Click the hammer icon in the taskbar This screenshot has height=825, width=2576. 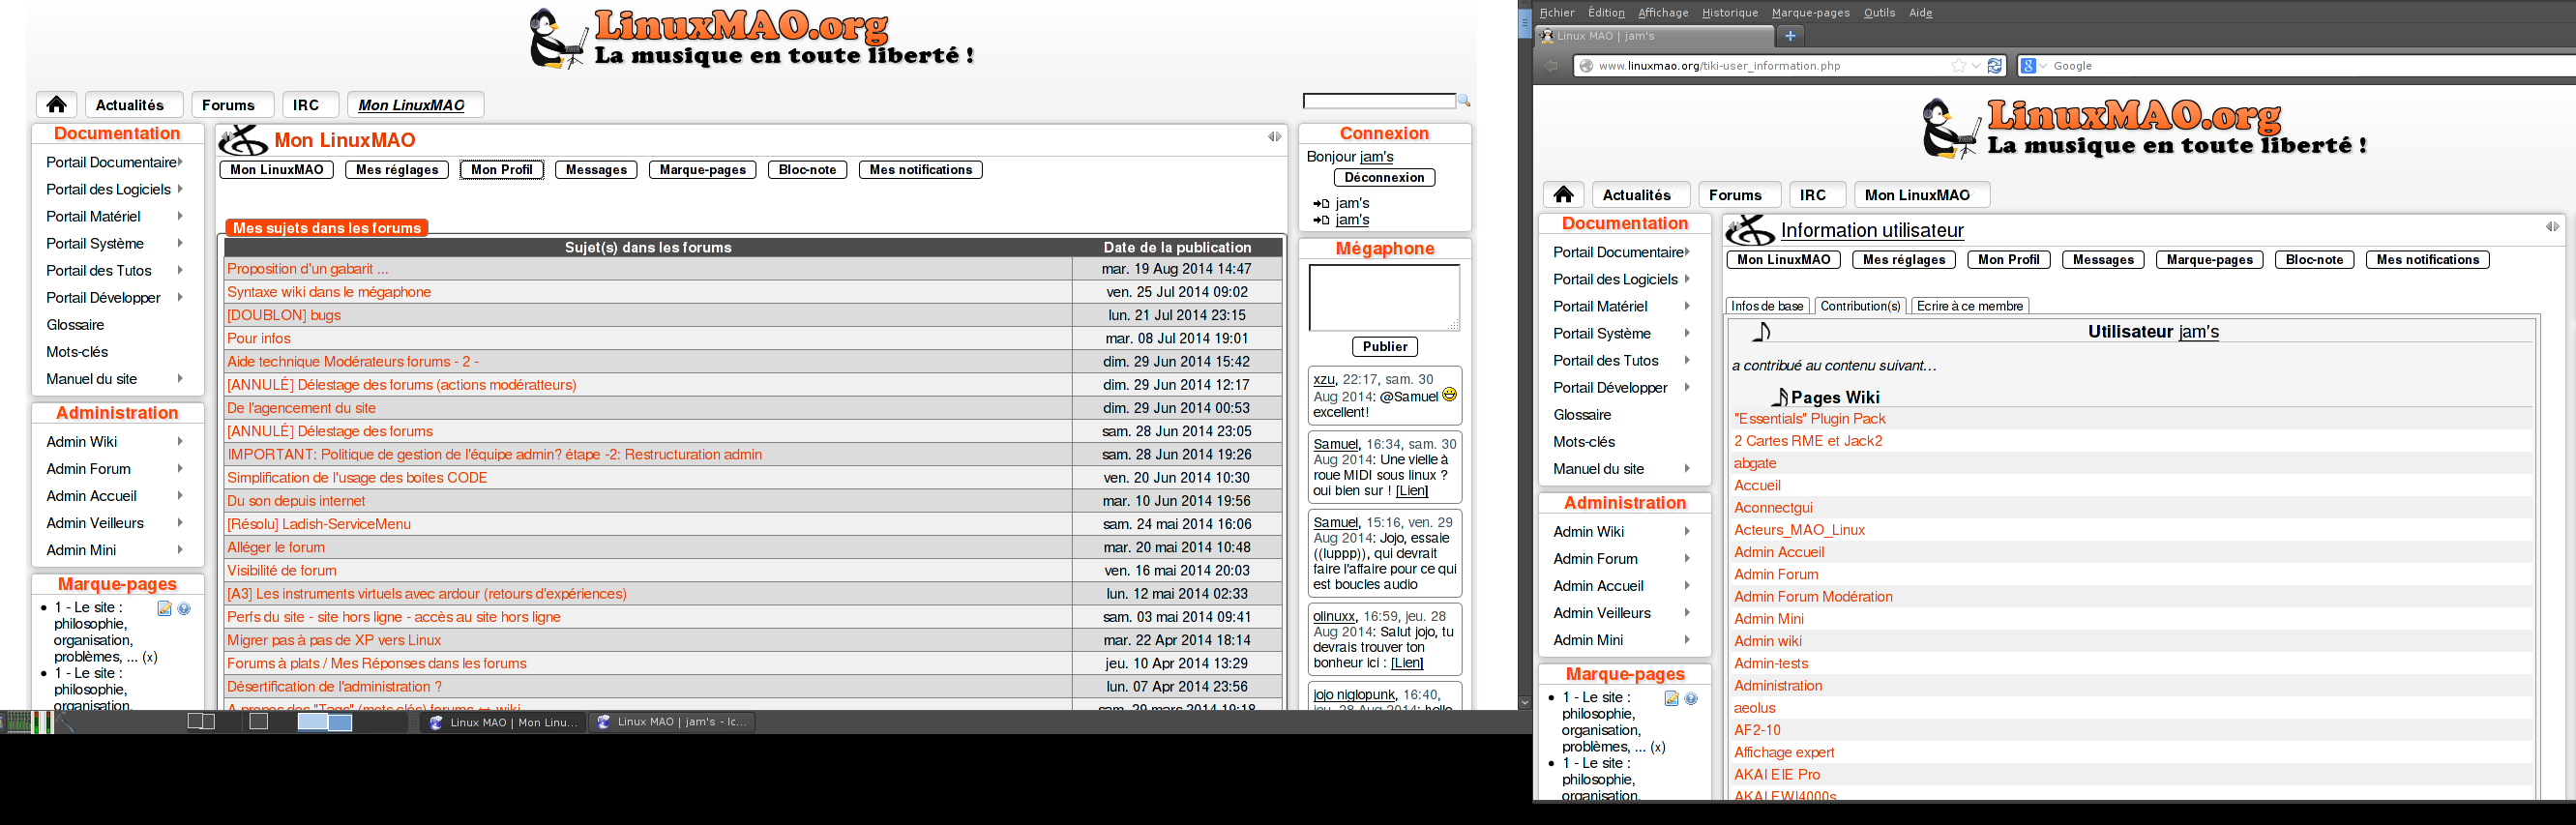point(65,722)
